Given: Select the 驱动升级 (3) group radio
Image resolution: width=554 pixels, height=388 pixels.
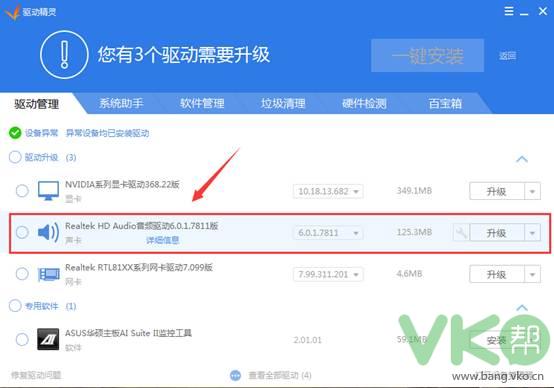Looking at the screenshot, I should coord(15,157).
